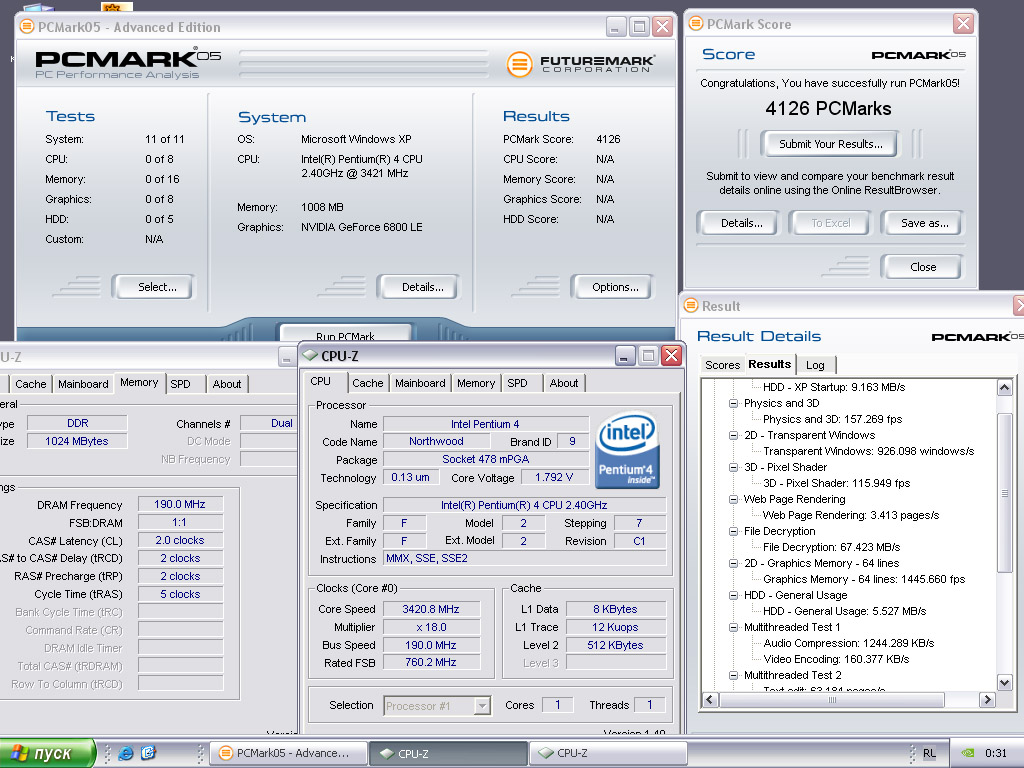Open the second quick launch icon
Image resolution: width=1024 pixels, height=768 pixels.
[x=149, y=753]
